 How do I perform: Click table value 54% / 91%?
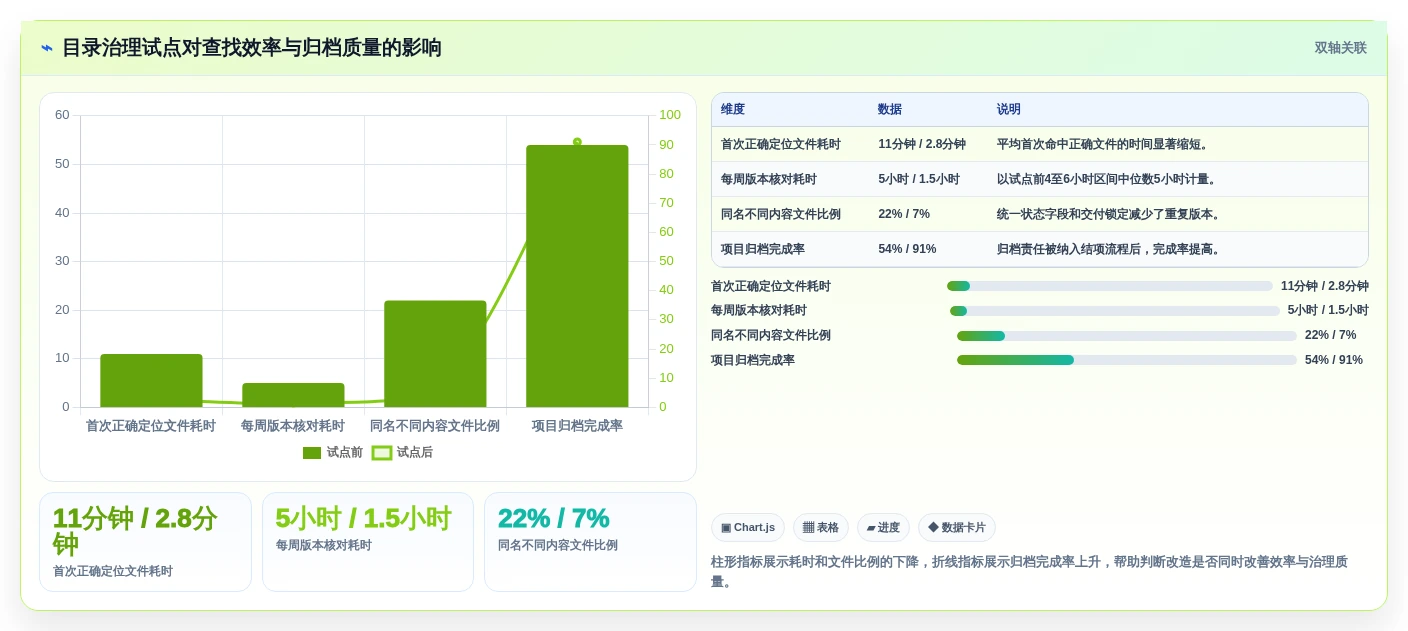907,249
